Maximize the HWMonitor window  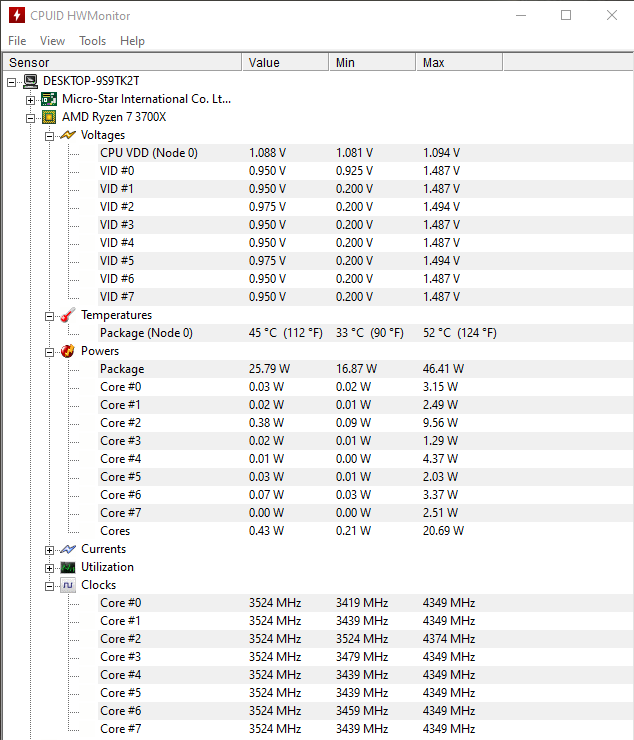point(566,15)
